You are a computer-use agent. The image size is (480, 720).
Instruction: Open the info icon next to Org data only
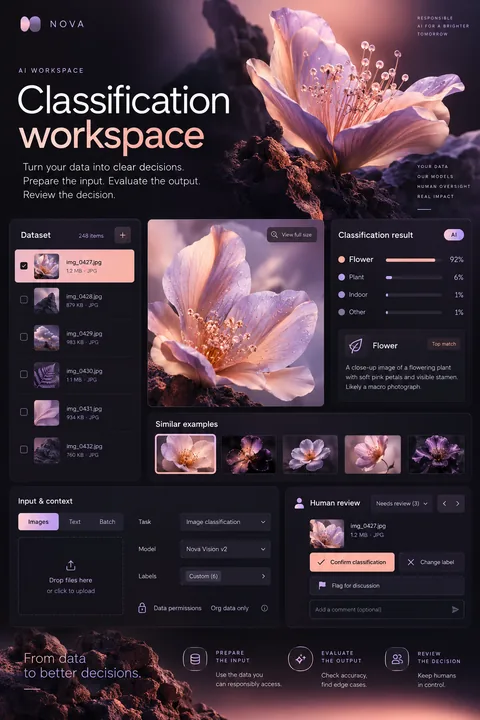264,608
